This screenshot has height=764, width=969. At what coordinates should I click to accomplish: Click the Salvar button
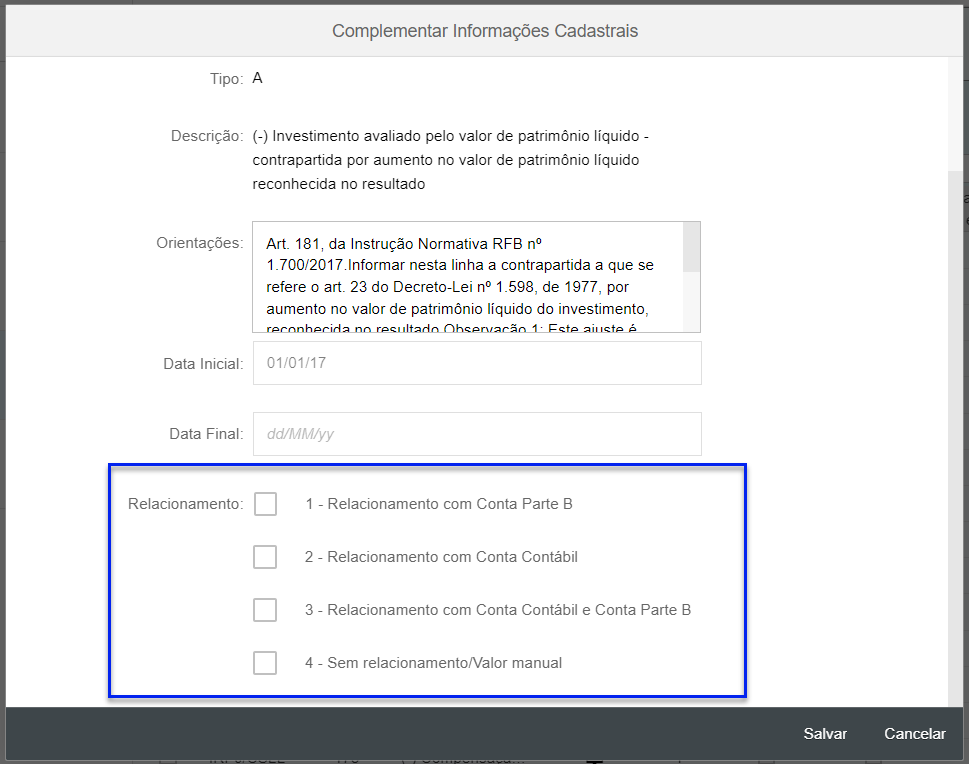point(825,734)
